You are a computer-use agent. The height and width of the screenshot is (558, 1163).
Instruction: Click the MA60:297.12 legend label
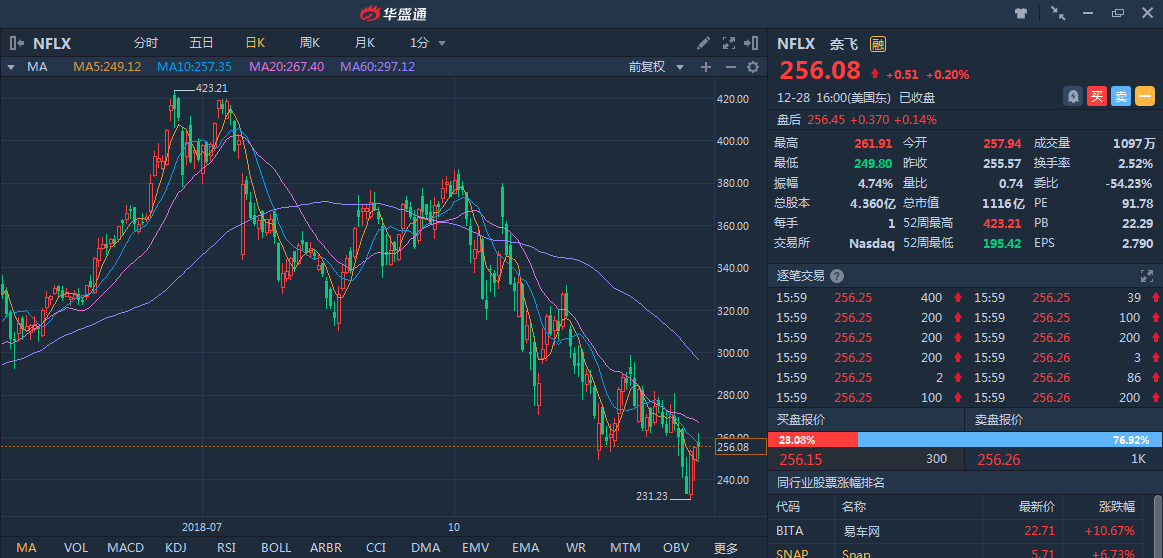[378, 67]
